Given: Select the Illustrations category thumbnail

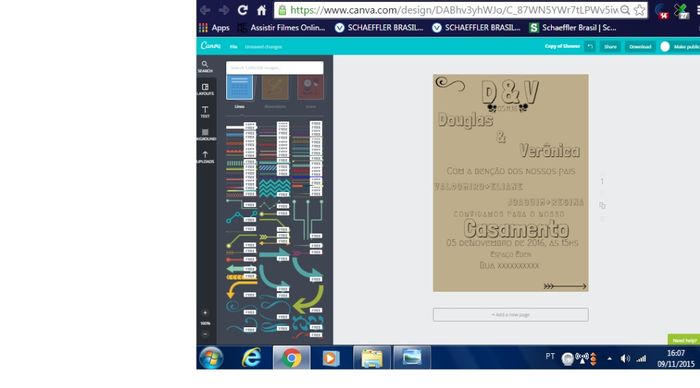Looking at the screenshot, I should (275, 88).
